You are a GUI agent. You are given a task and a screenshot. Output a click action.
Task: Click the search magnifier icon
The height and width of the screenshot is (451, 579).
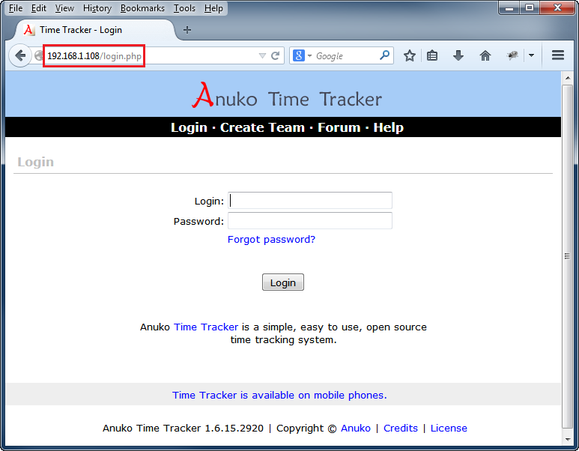coord(384,55)
